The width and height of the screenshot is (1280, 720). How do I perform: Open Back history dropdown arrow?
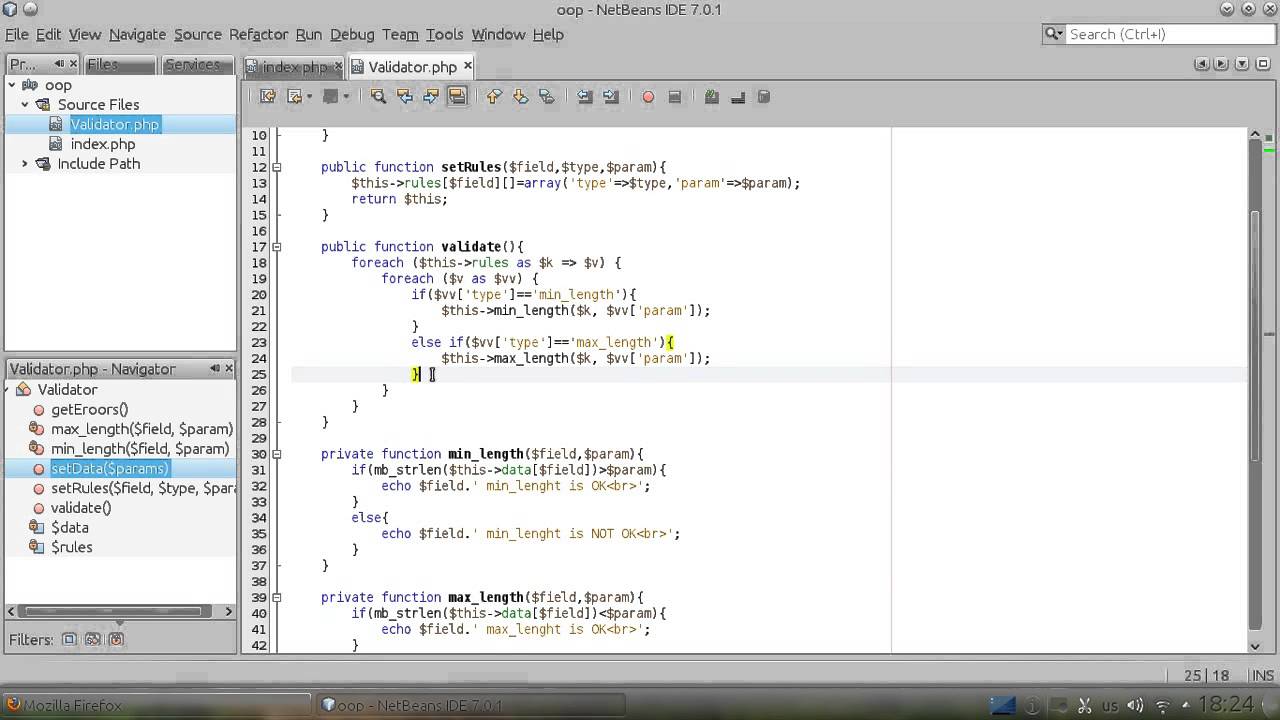(x=310, y=97)
